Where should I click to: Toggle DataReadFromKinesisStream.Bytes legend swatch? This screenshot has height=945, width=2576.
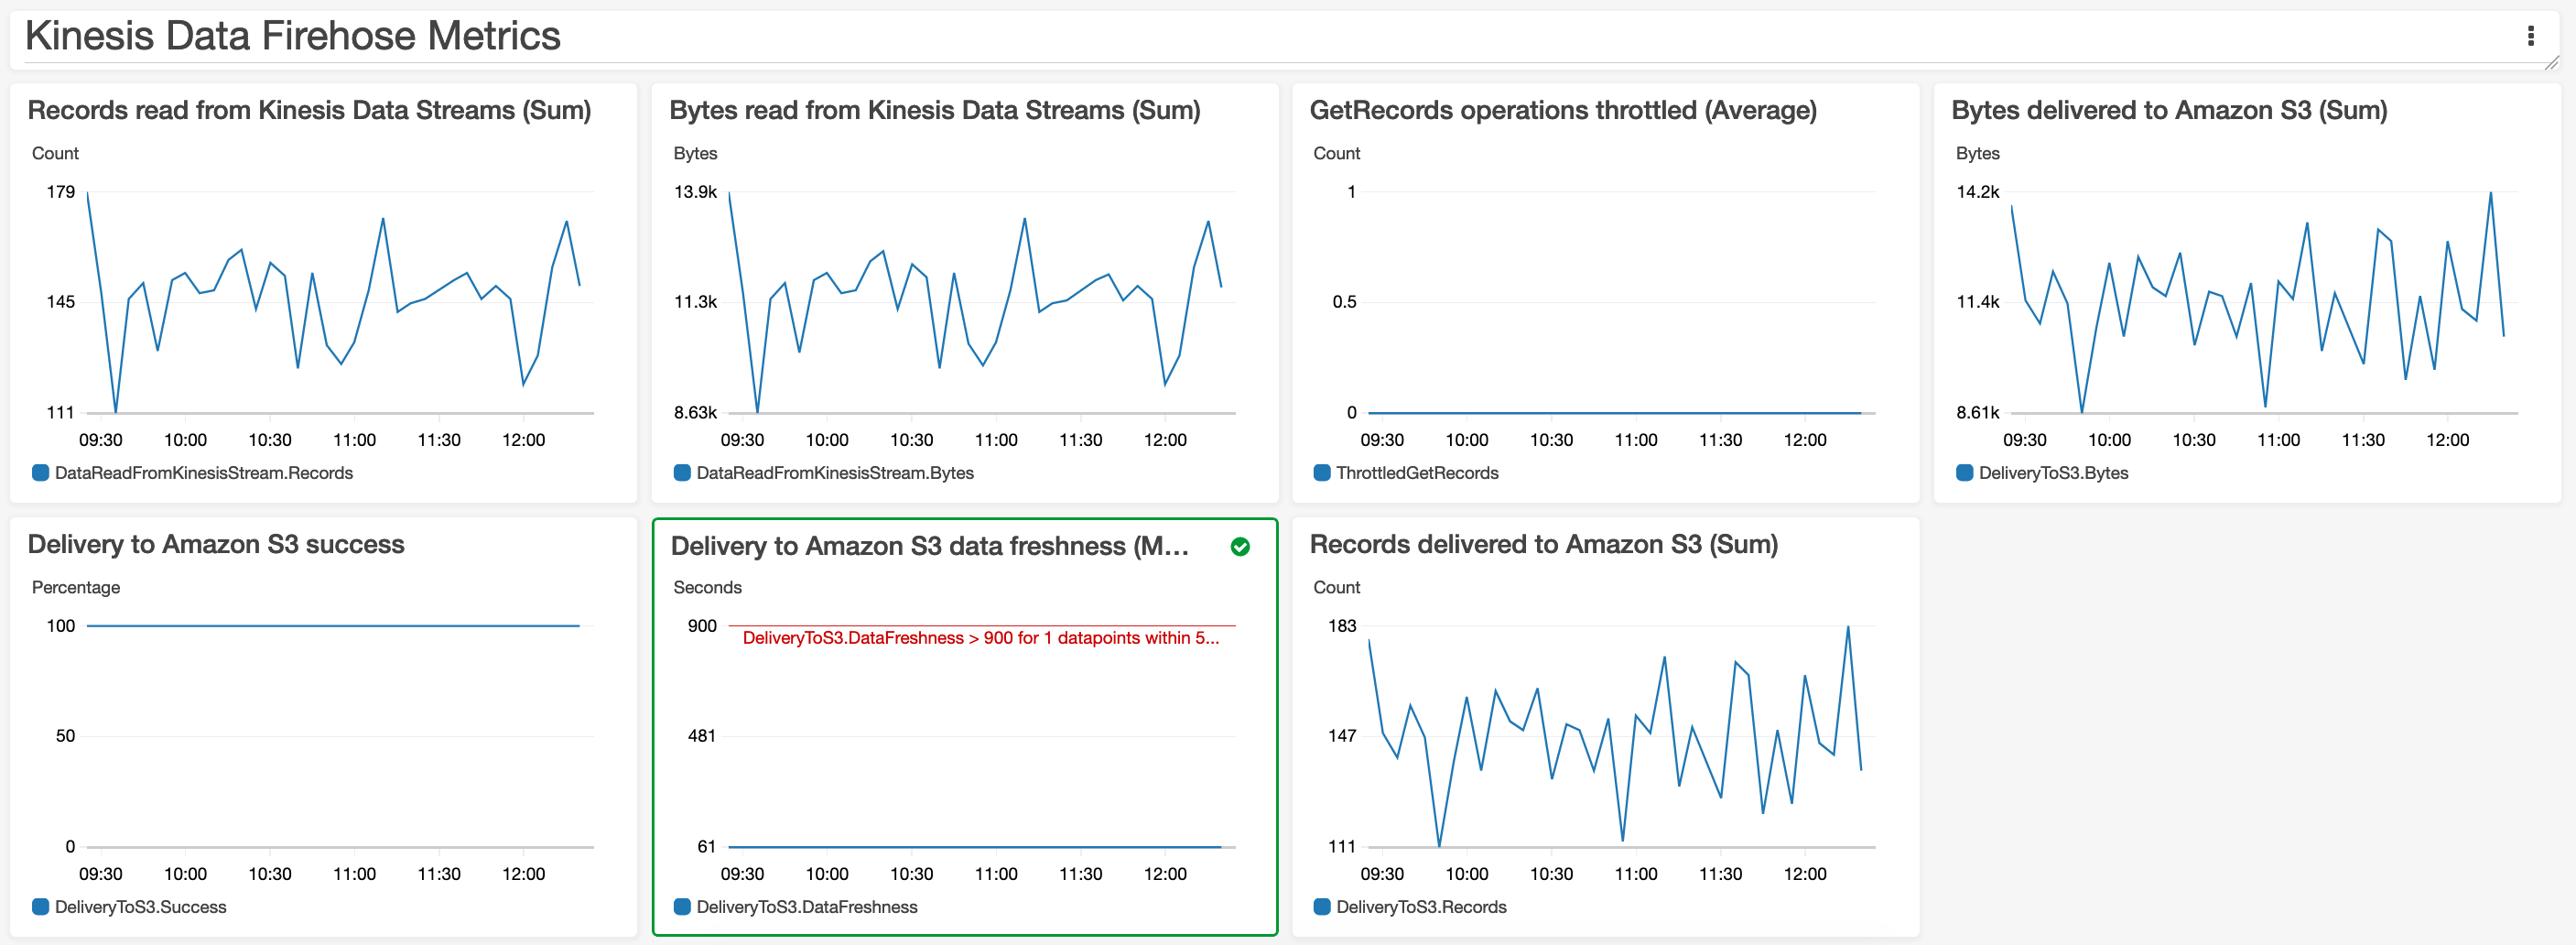coord(682,473)
